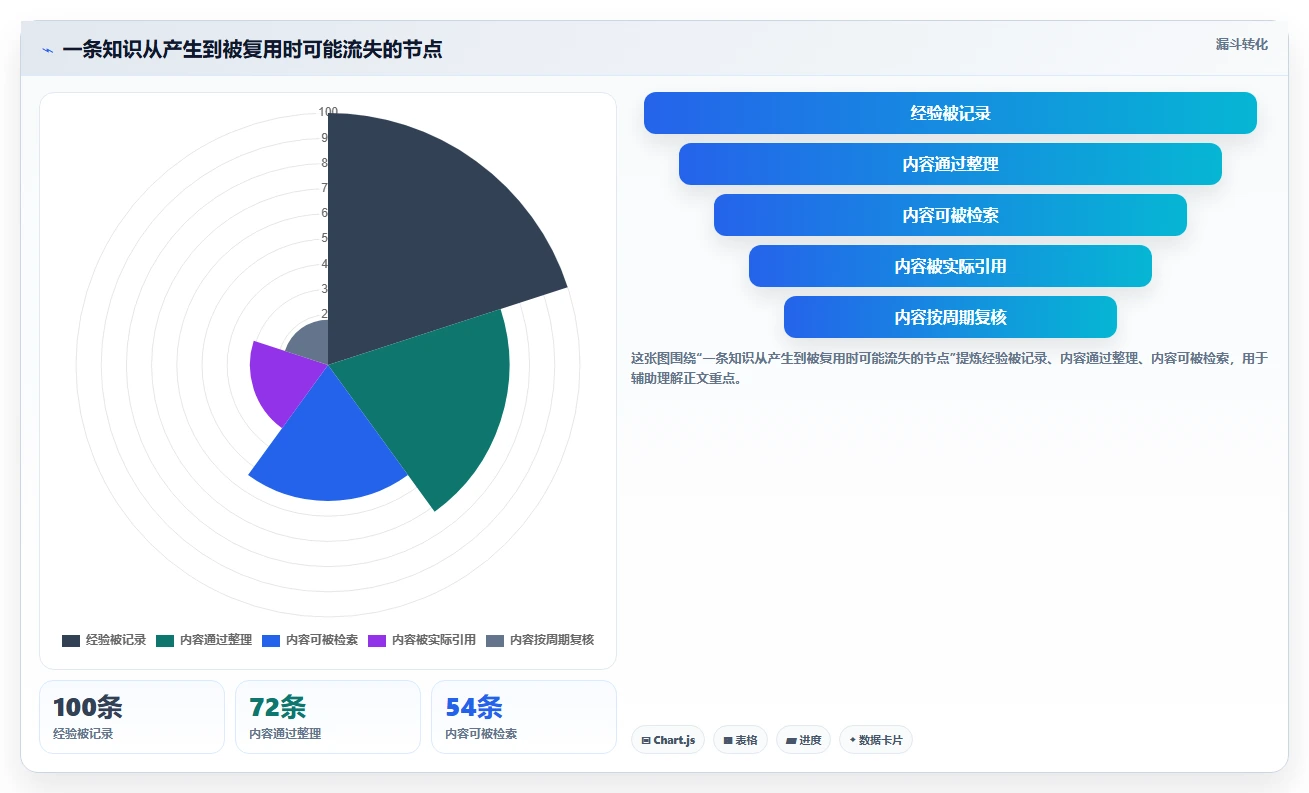Open the 54条 内容可被检索 data card
The image size is (1309, 793).
coord(524,717)
